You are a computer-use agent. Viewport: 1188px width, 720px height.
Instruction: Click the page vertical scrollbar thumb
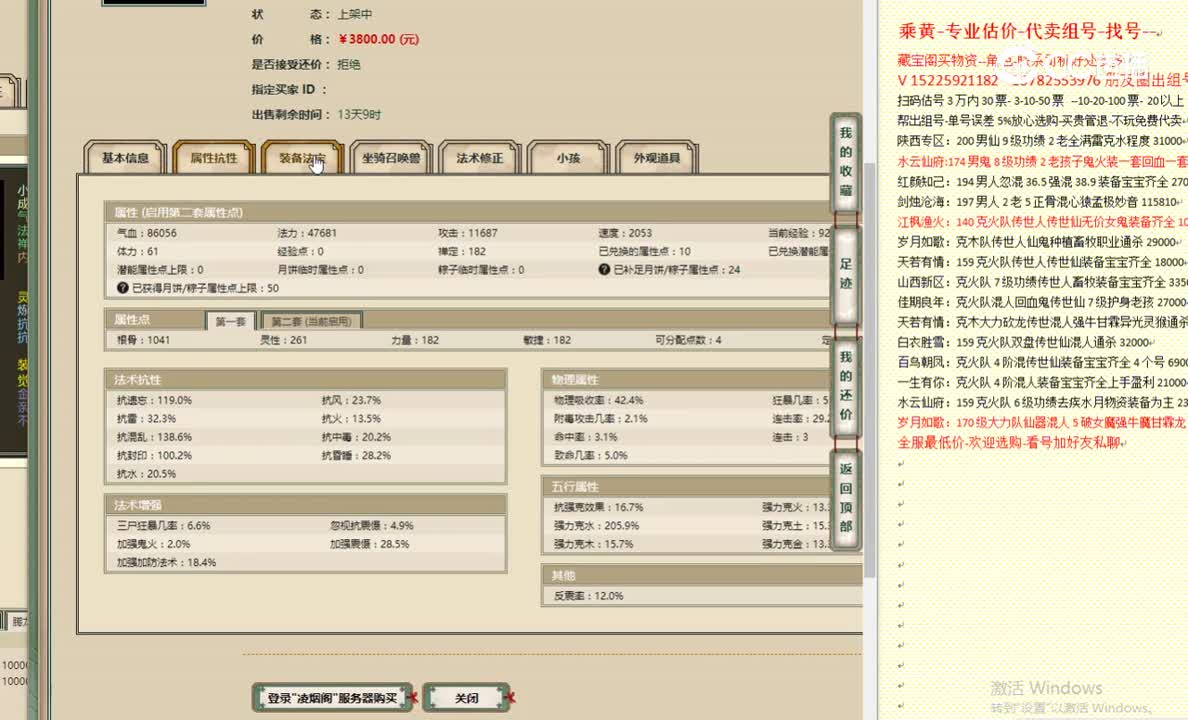[870, 371]
